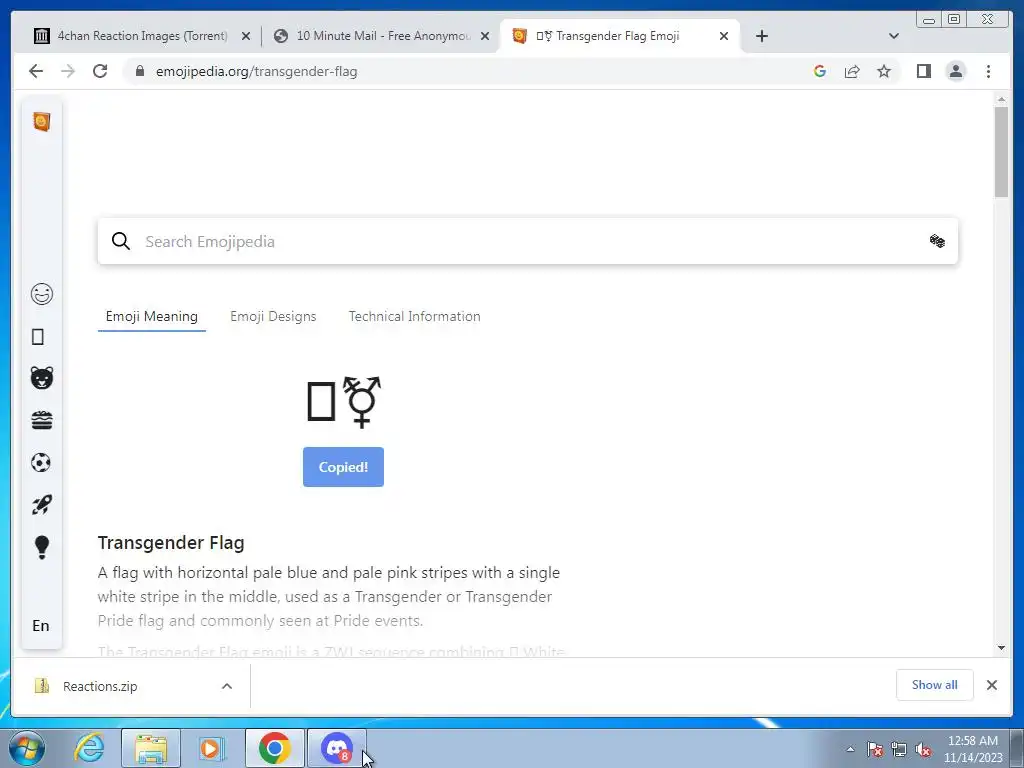
Task: Open Travel & Places rocket icon
Action: [x=41, y=505]
